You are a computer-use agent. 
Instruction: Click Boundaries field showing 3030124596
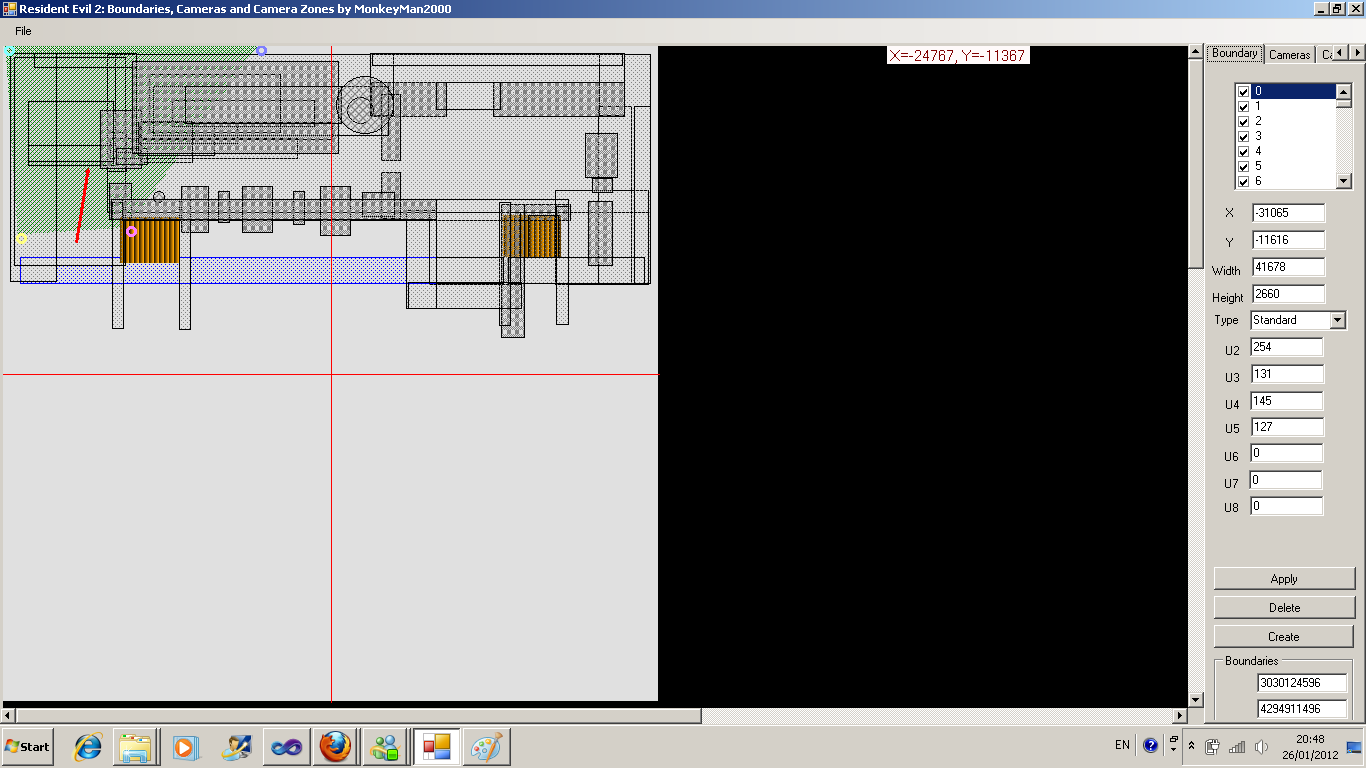click(x=1302, y=683)
